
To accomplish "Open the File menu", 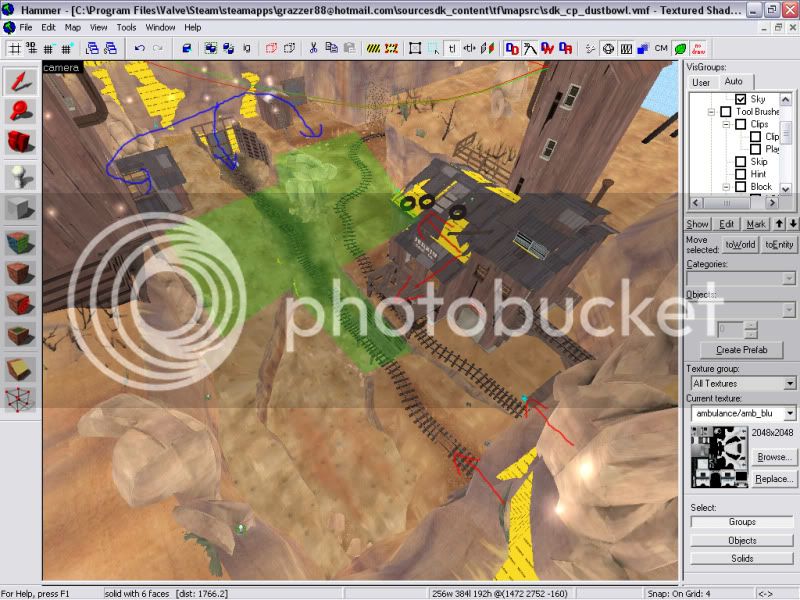I will [x=26, y=27].
